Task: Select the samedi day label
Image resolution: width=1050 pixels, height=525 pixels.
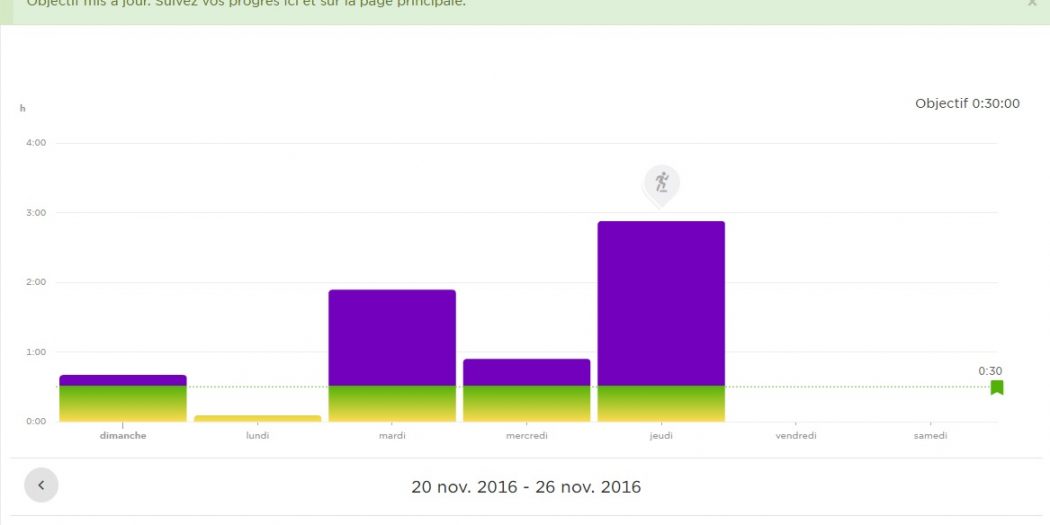Action: [930, 435]
